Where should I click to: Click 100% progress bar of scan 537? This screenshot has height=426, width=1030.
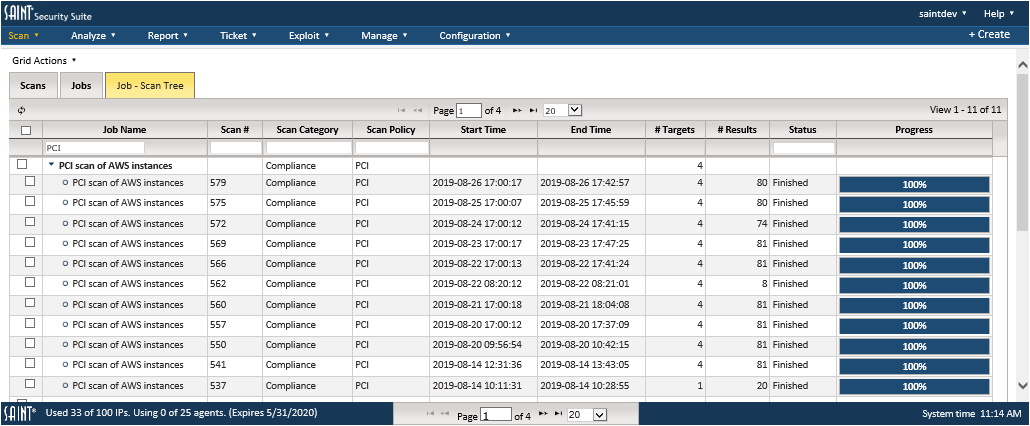914,387
